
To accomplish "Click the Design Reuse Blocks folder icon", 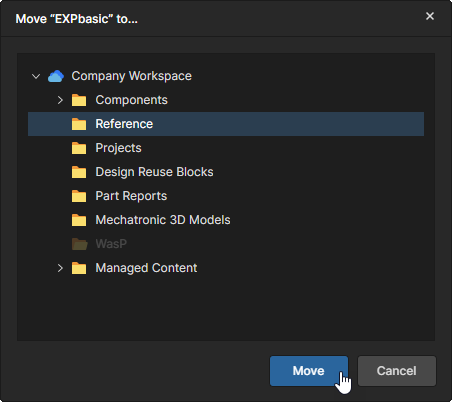I will pos(79,172).
